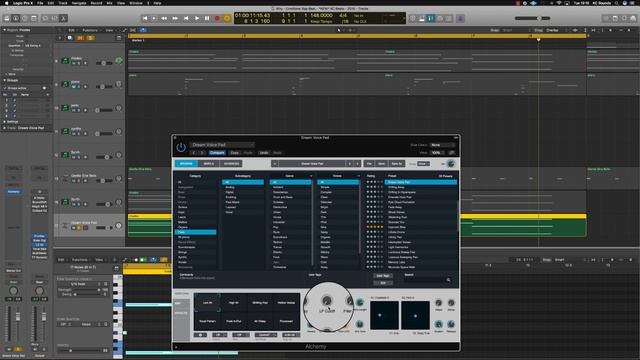Toggle the Compare button in Alchemy

217,153
